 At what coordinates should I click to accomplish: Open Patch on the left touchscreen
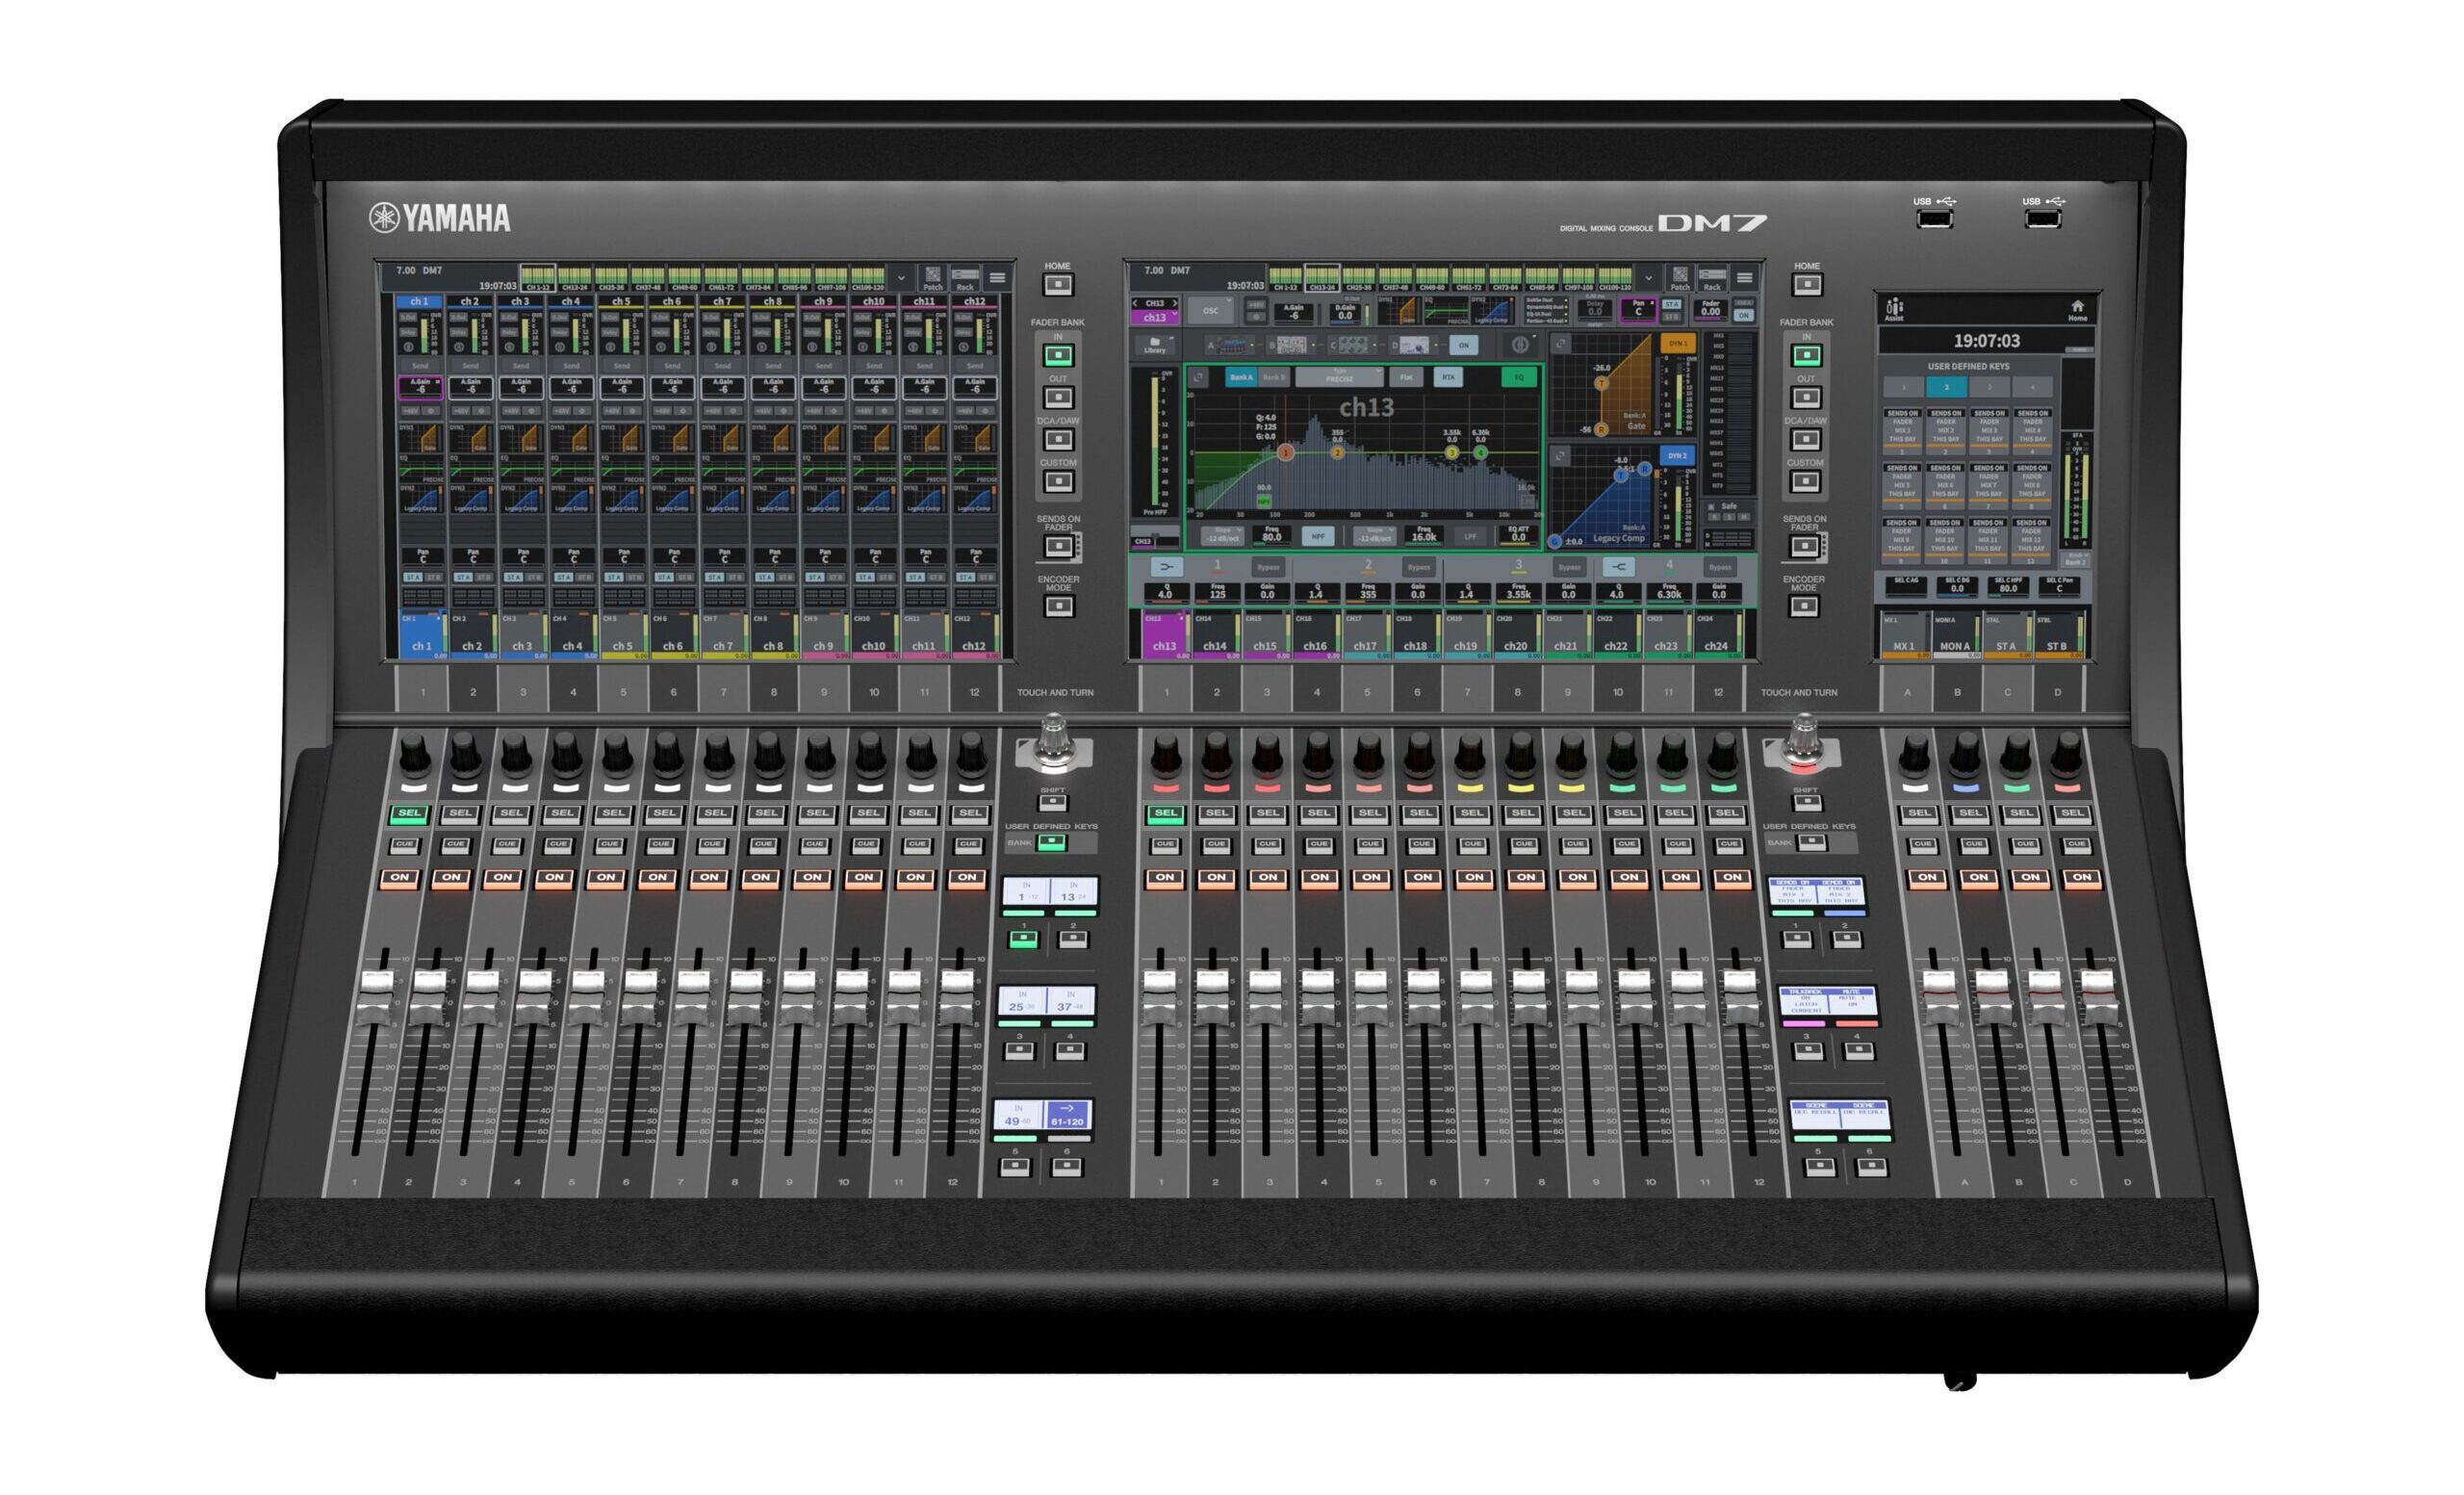[932, 278]
